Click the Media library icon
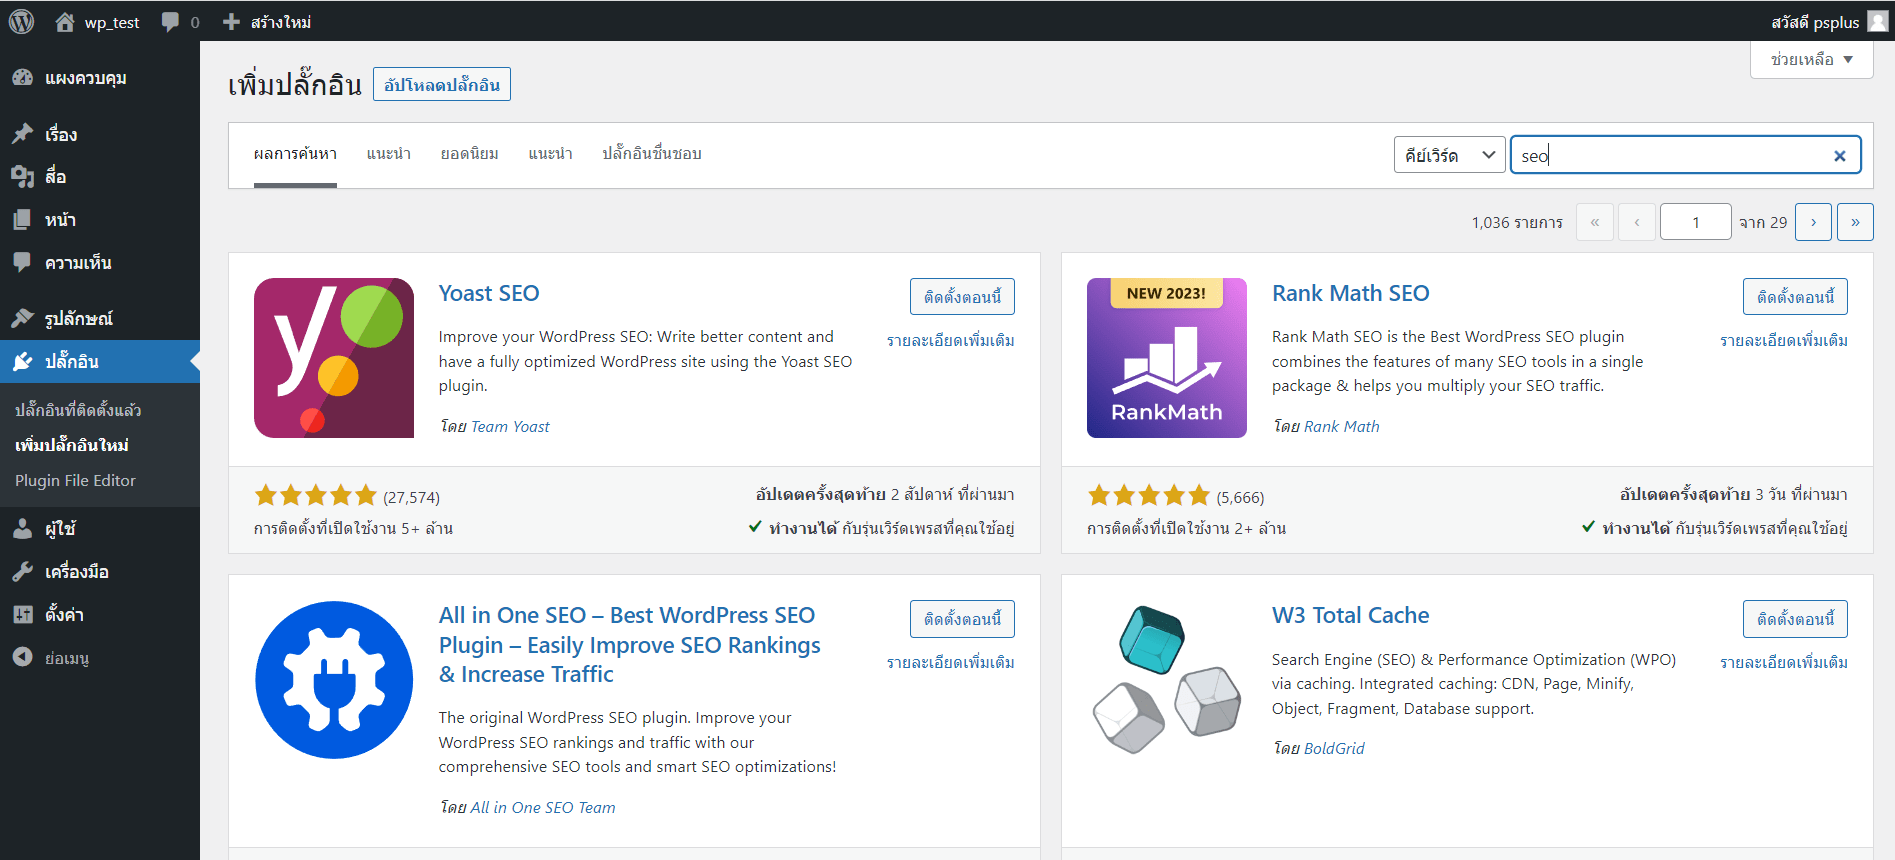Viewport: 1895px width, 860px height. tap(22, 177)
